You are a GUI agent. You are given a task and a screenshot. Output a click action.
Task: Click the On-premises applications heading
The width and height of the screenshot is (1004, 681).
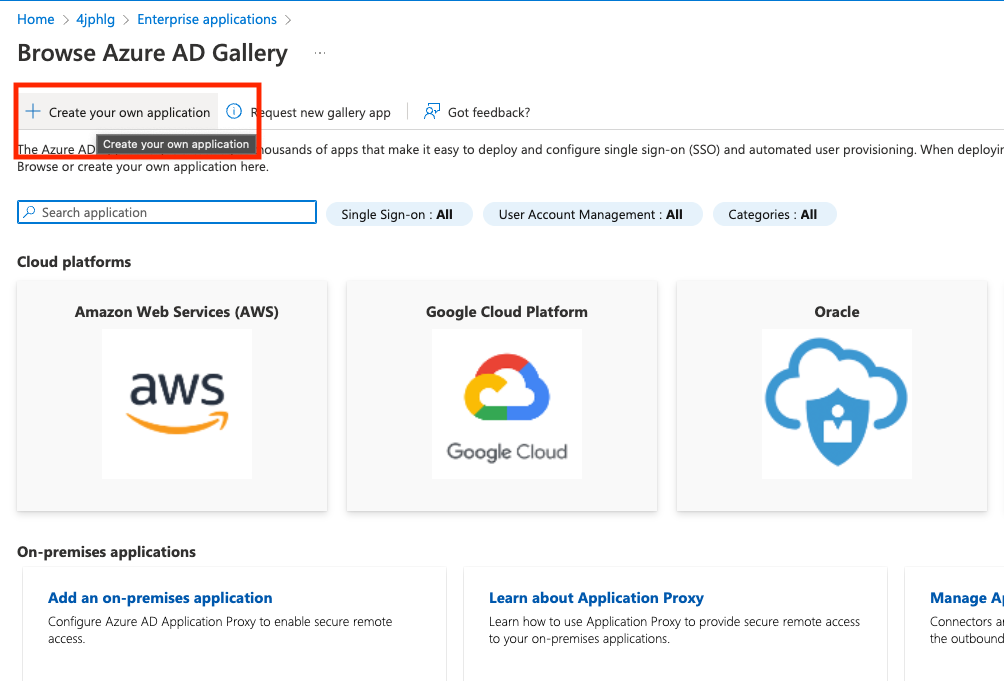coord(106,552)
